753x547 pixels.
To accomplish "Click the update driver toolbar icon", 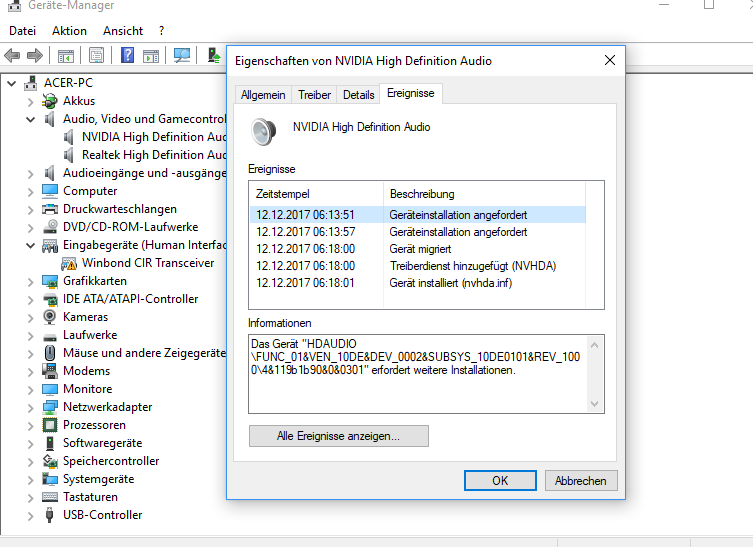I will [214, 55].
